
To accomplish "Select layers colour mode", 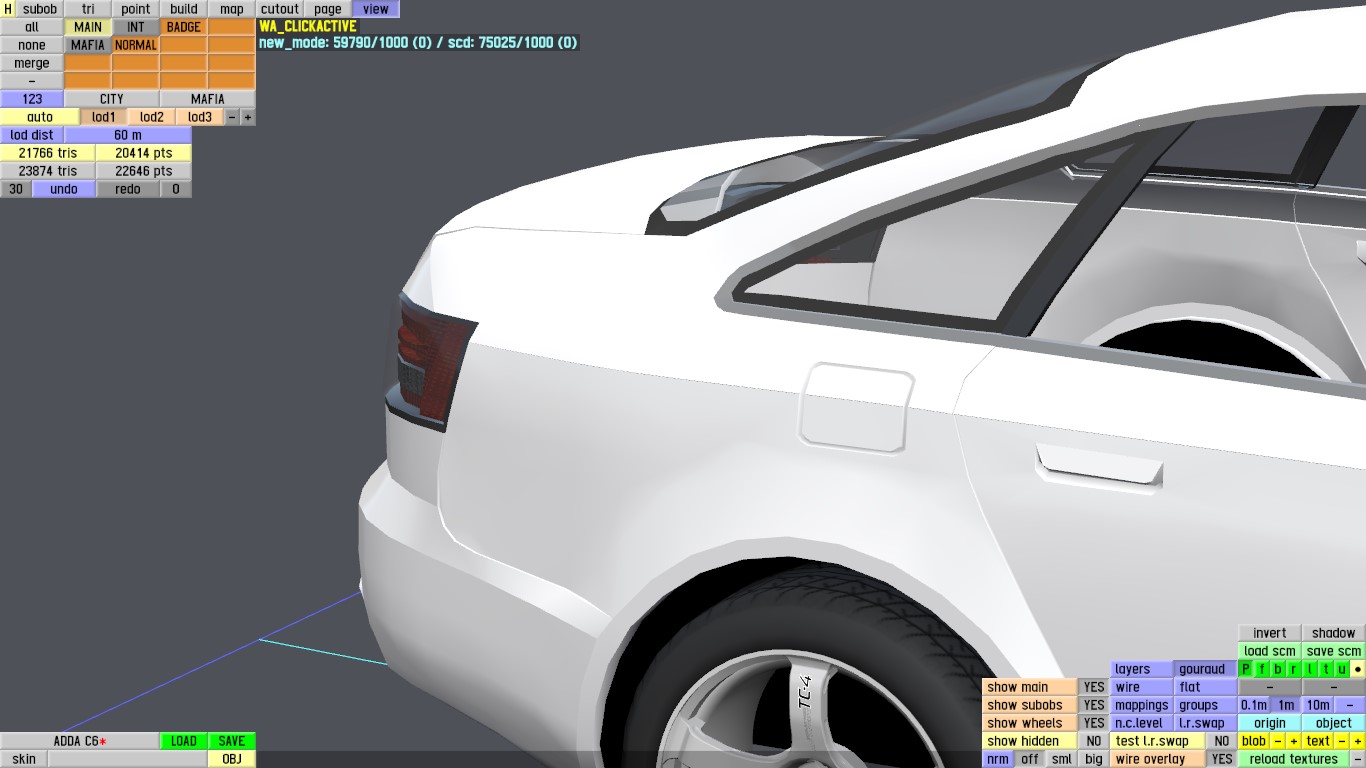I will tap(1142, 669).
